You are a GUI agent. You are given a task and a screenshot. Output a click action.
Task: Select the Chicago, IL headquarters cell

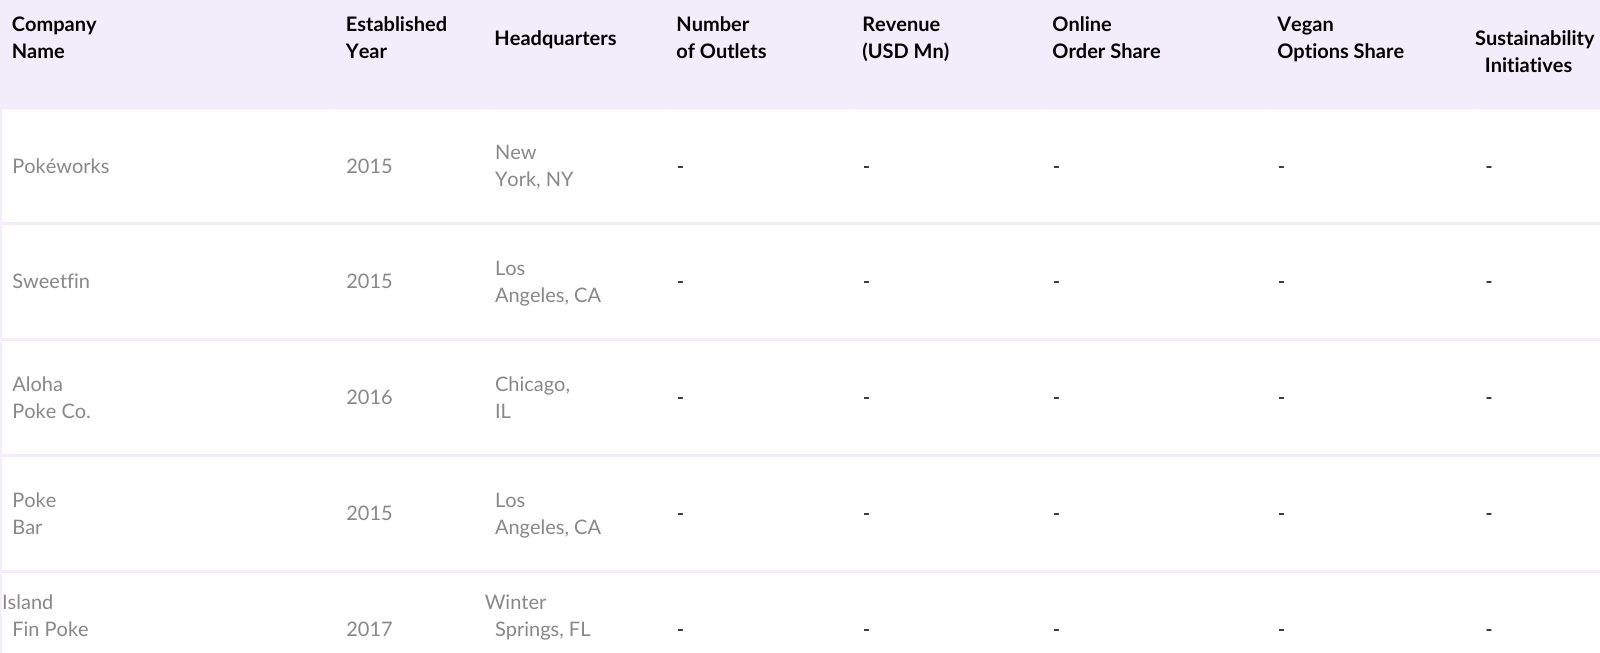tap(532, 397)
